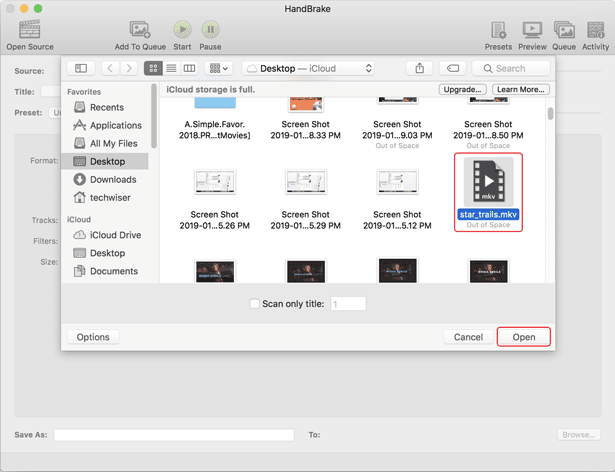Screen dimensions: 615x472
Task: Enable the Scan only title checkbox
Action: click(x=255, y=304)
